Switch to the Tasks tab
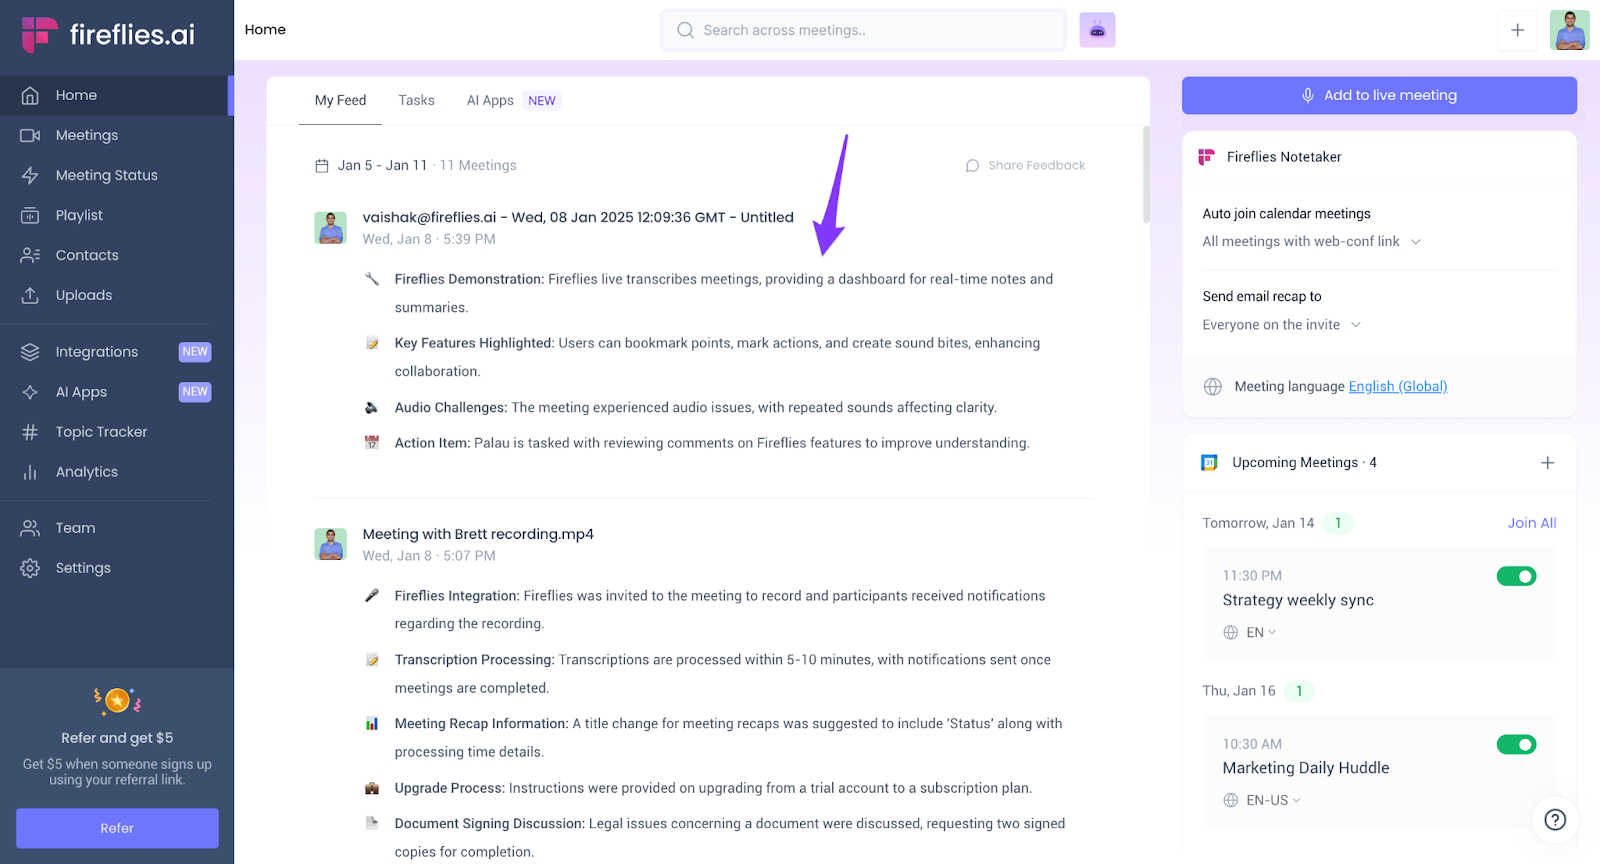Screen dimensions: 1600x864 (416, 100)
